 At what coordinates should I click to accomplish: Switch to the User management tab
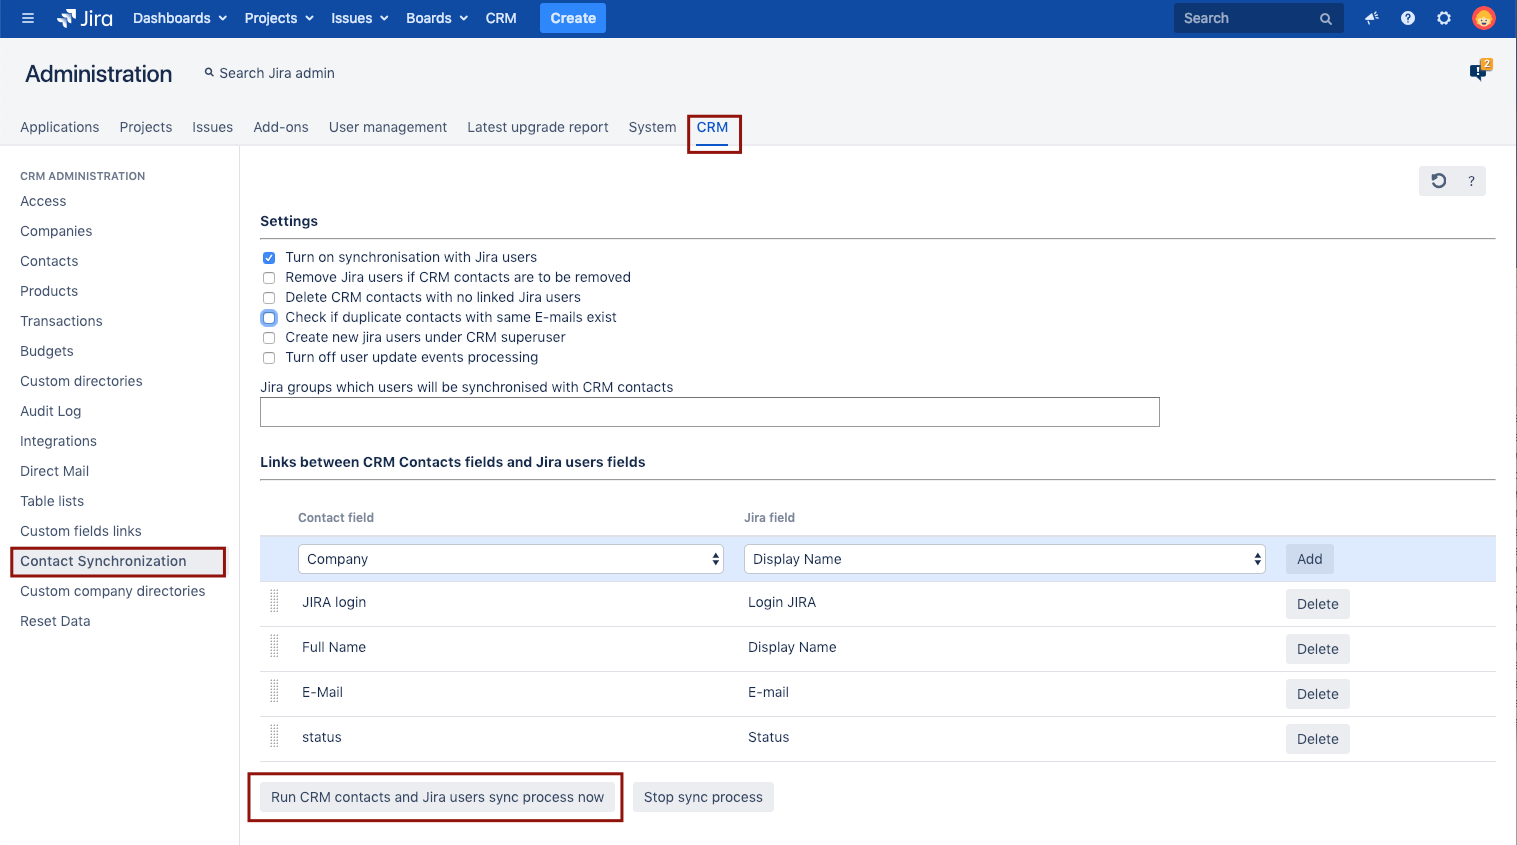point(388,127)
